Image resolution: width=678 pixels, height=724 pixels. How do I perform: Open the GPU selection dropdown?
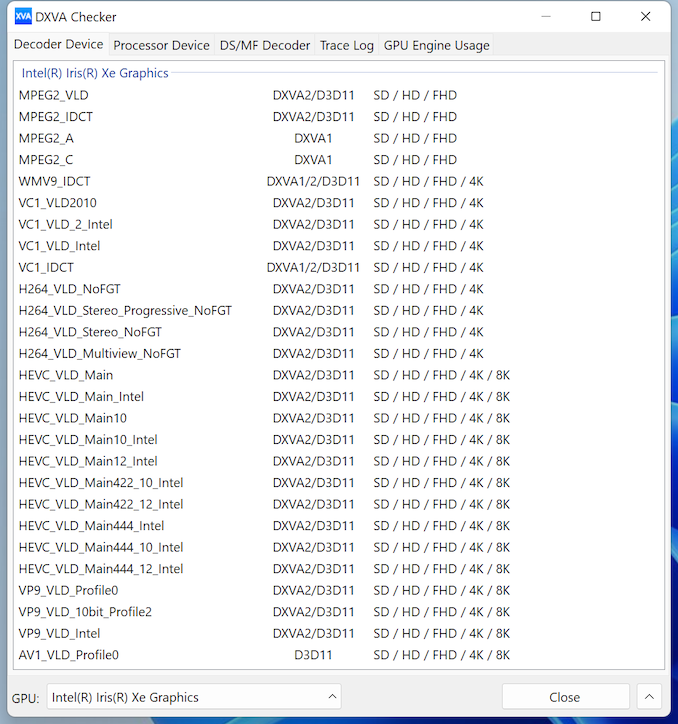point(194,697)
